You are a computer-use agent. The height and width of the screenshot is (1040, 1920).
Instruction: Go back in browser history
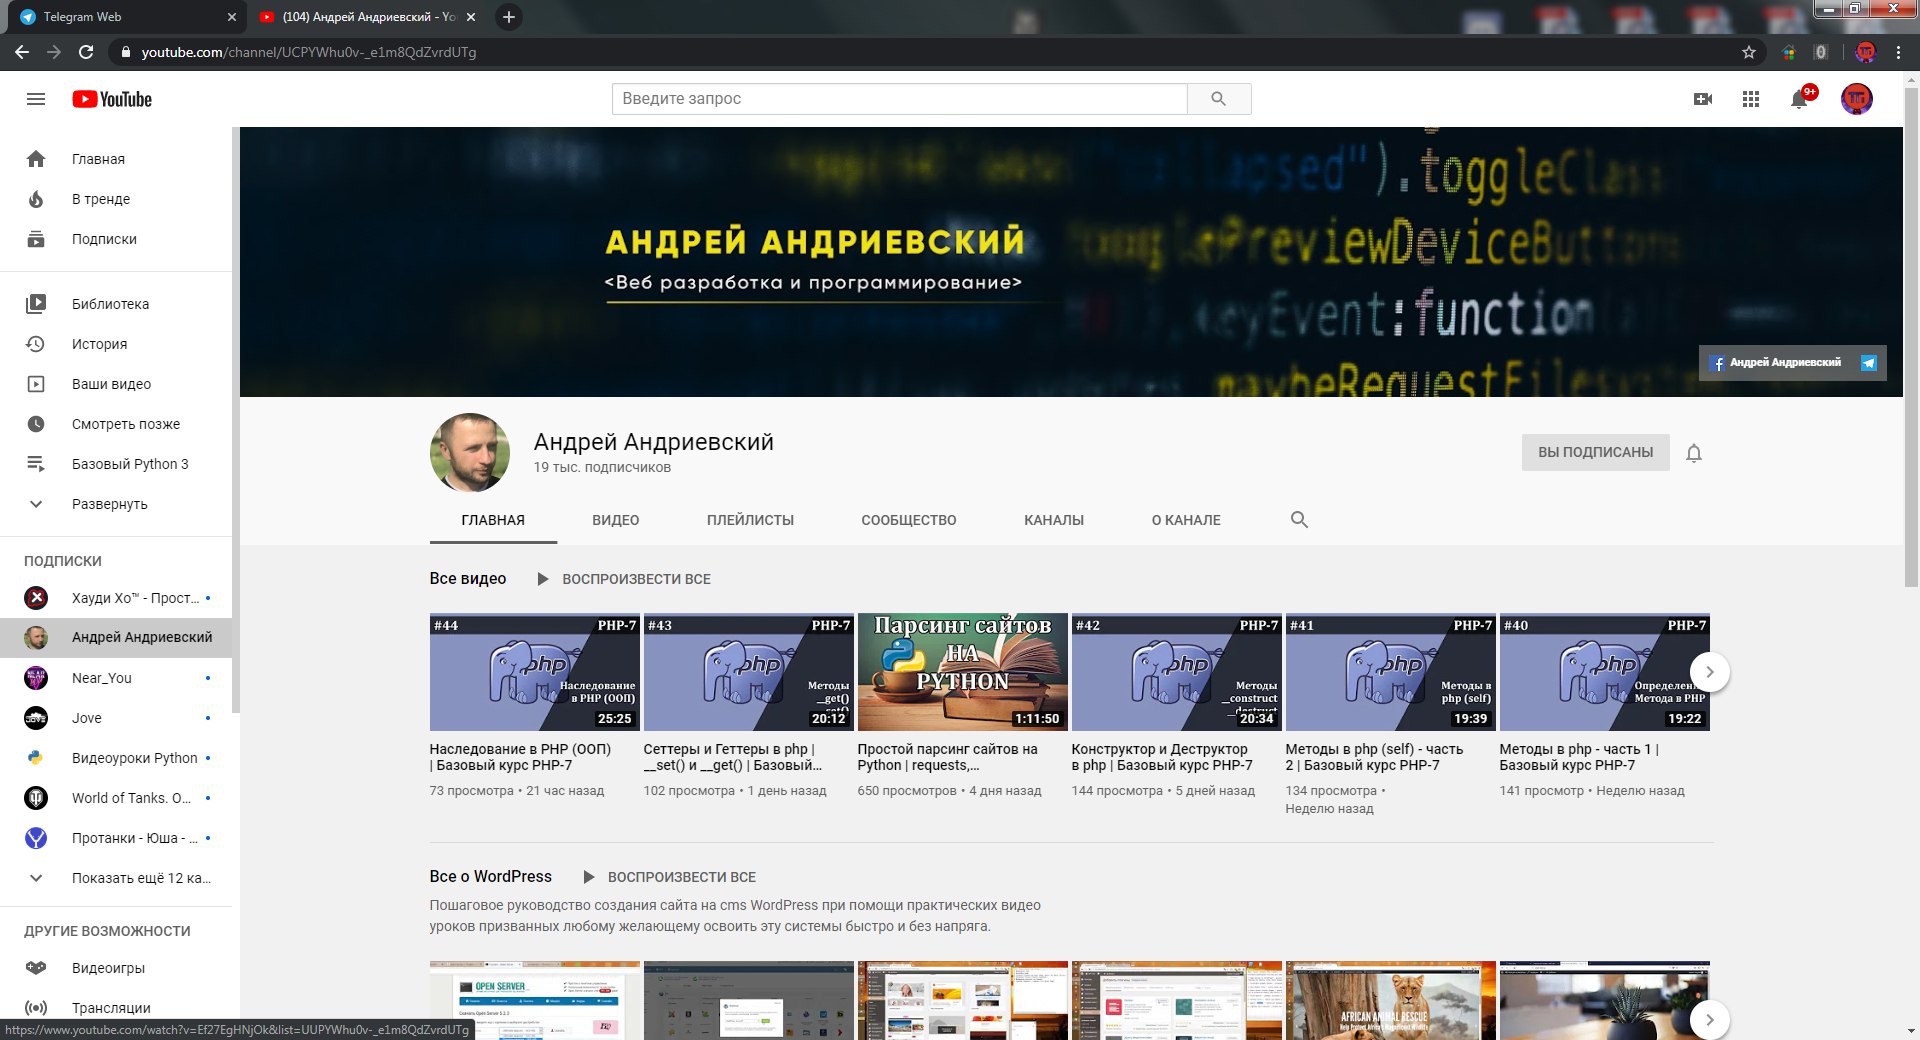[22, 52]
